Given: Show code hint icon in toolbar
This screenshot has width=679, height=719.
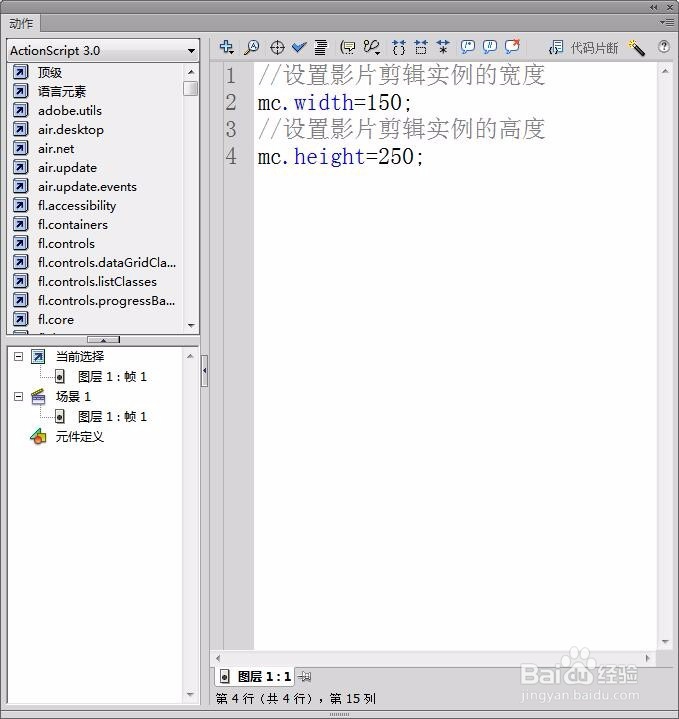Looking at the screenshot, I should (348, 47).
